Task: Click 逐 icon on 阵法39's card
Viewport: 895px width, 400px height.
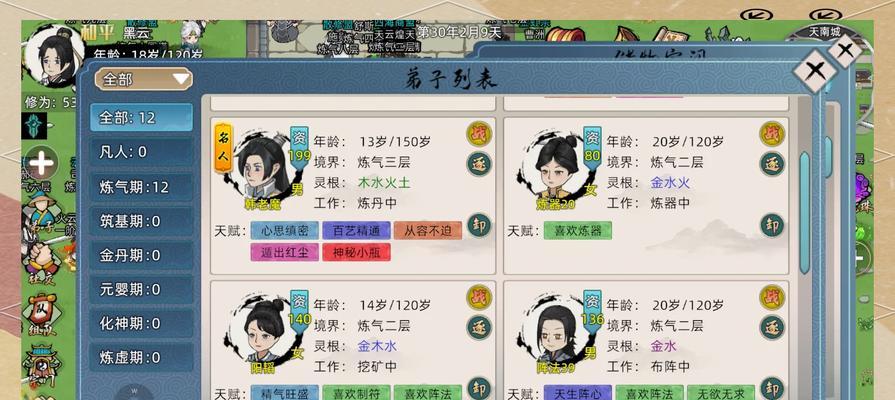Action: tap(772, 328)
